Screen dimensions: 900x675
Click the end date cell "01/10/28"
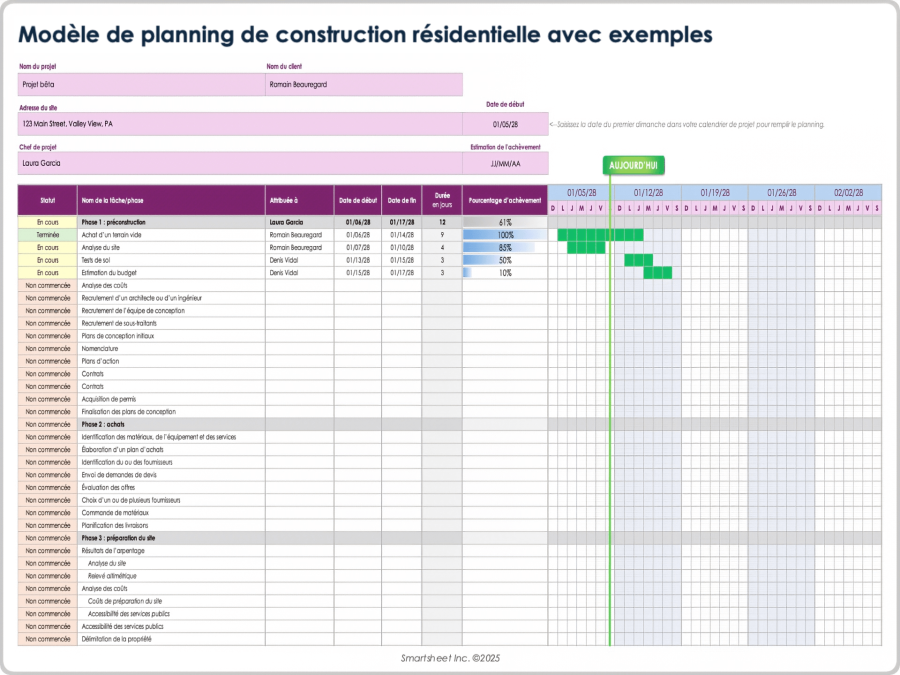(402, 247)
